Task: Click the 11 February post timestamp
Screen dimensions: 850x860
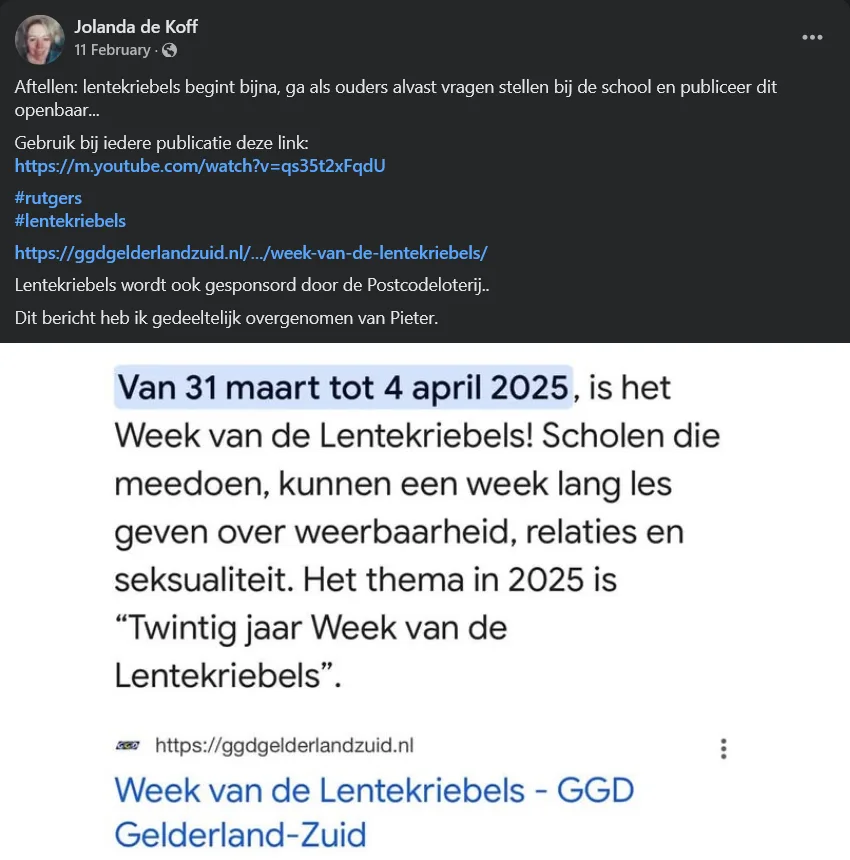Action: click(112, 50)
